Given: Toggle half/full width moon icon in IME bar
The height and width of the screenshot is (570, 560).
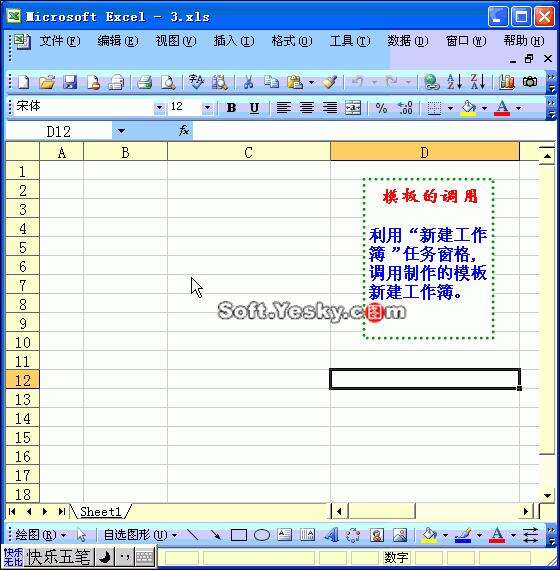Looking at the screenshot, I should point(105,557).
